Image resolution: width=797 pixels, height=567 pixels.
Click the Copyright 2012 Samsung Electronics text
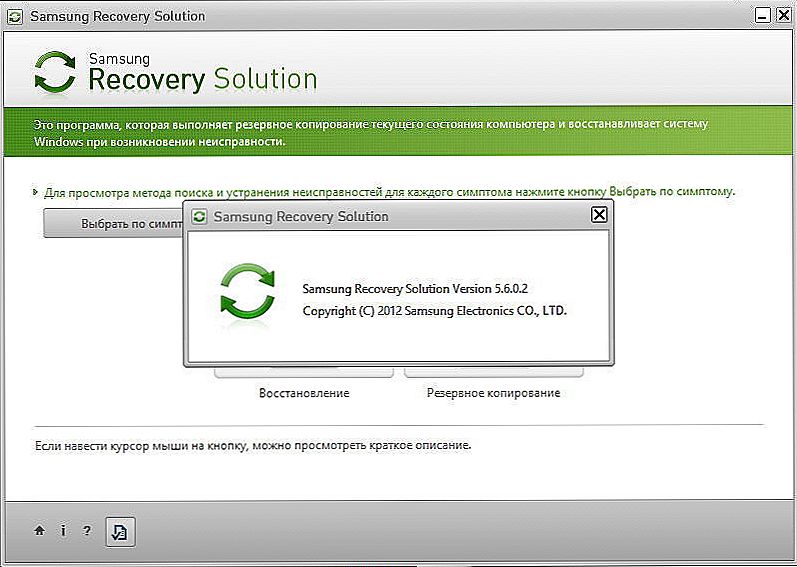click(x=435, y=310)
